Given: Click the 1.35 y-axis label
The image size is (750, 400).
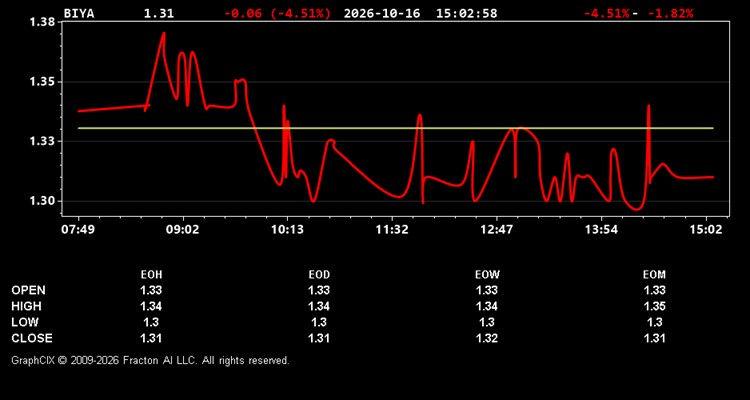Looking at the screenshot, I should click(43, 82).
